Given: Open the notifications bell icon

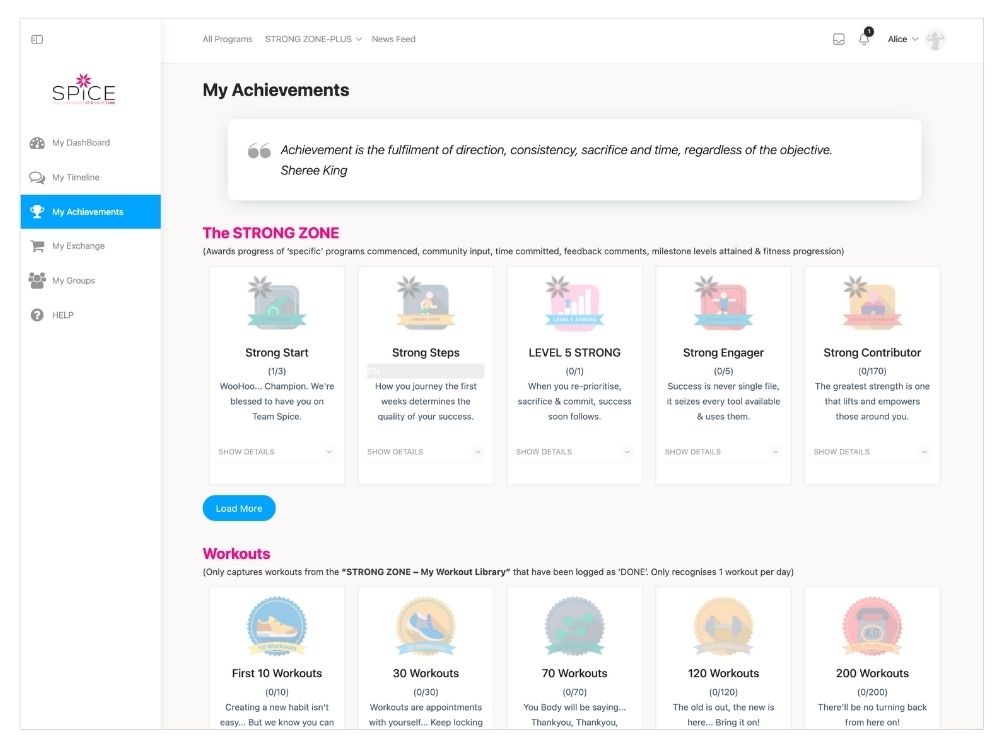Looking at the screenshot, I should pos(864,39).
